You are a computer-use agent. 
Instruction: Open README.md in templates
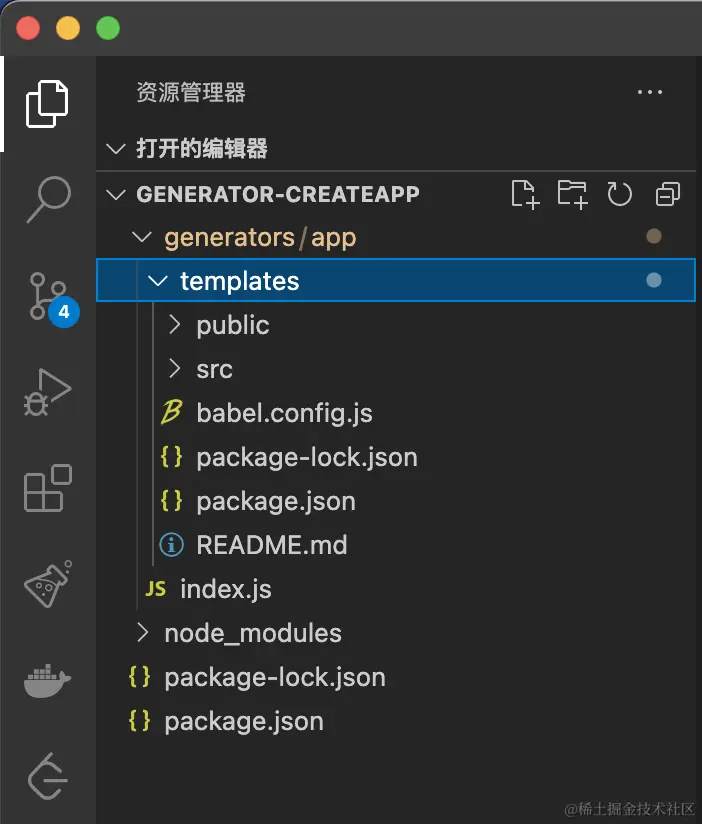[271, 545]
